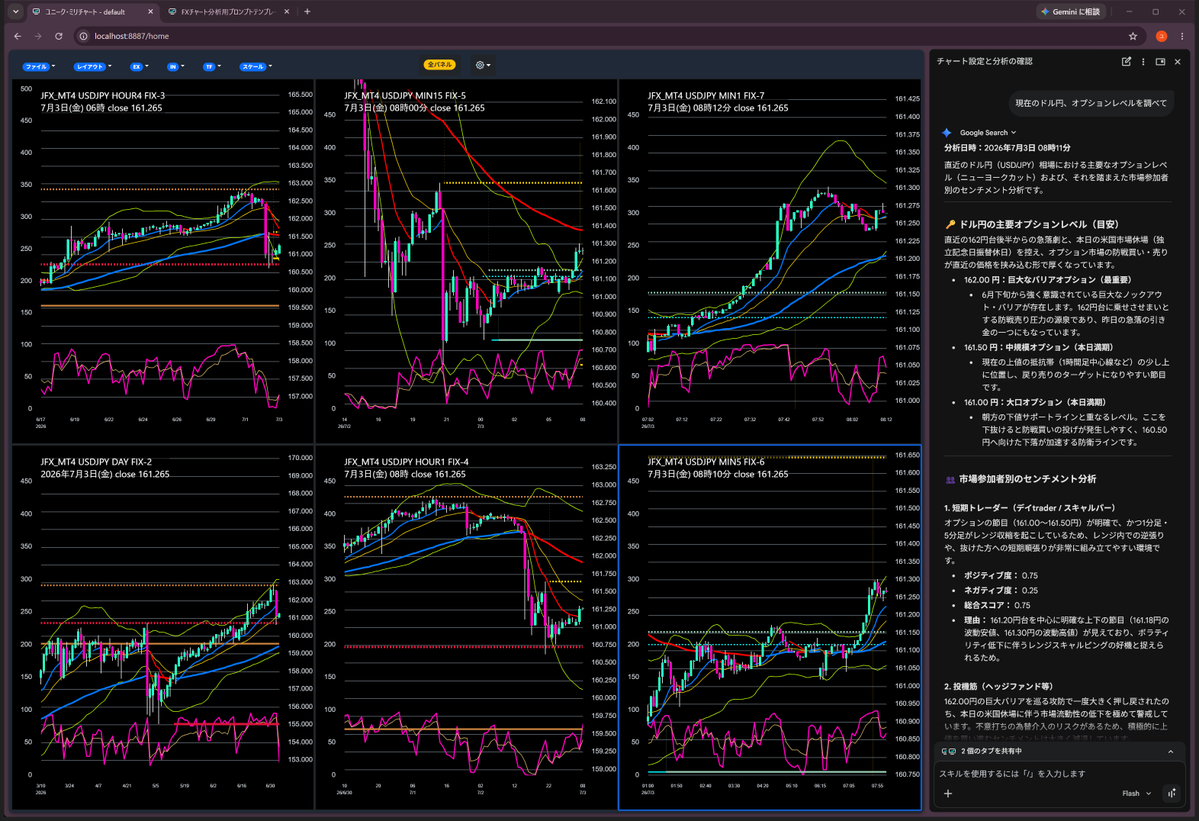Open the tab search dropdown arrow

pyautogui.click(x=15, y=11)
